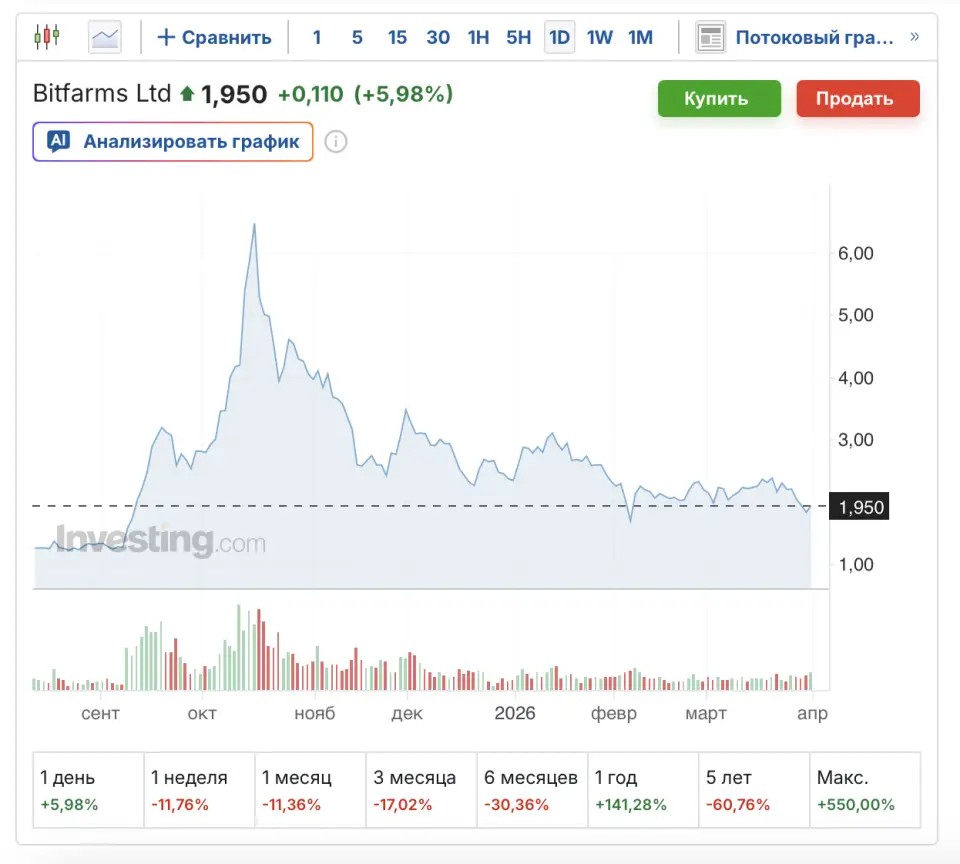
Task: Select the area chart type icon
Action: [x=105, y=37]
